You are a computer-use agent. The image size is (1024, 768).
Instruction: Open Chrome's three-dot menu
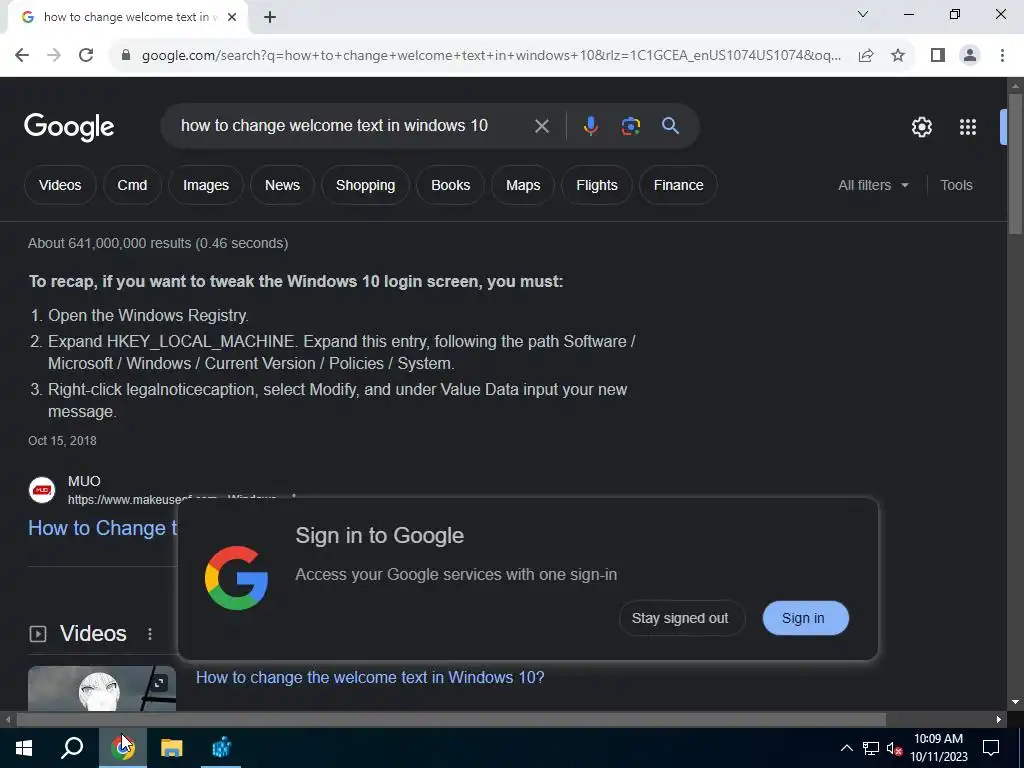tap(1002, 55)
